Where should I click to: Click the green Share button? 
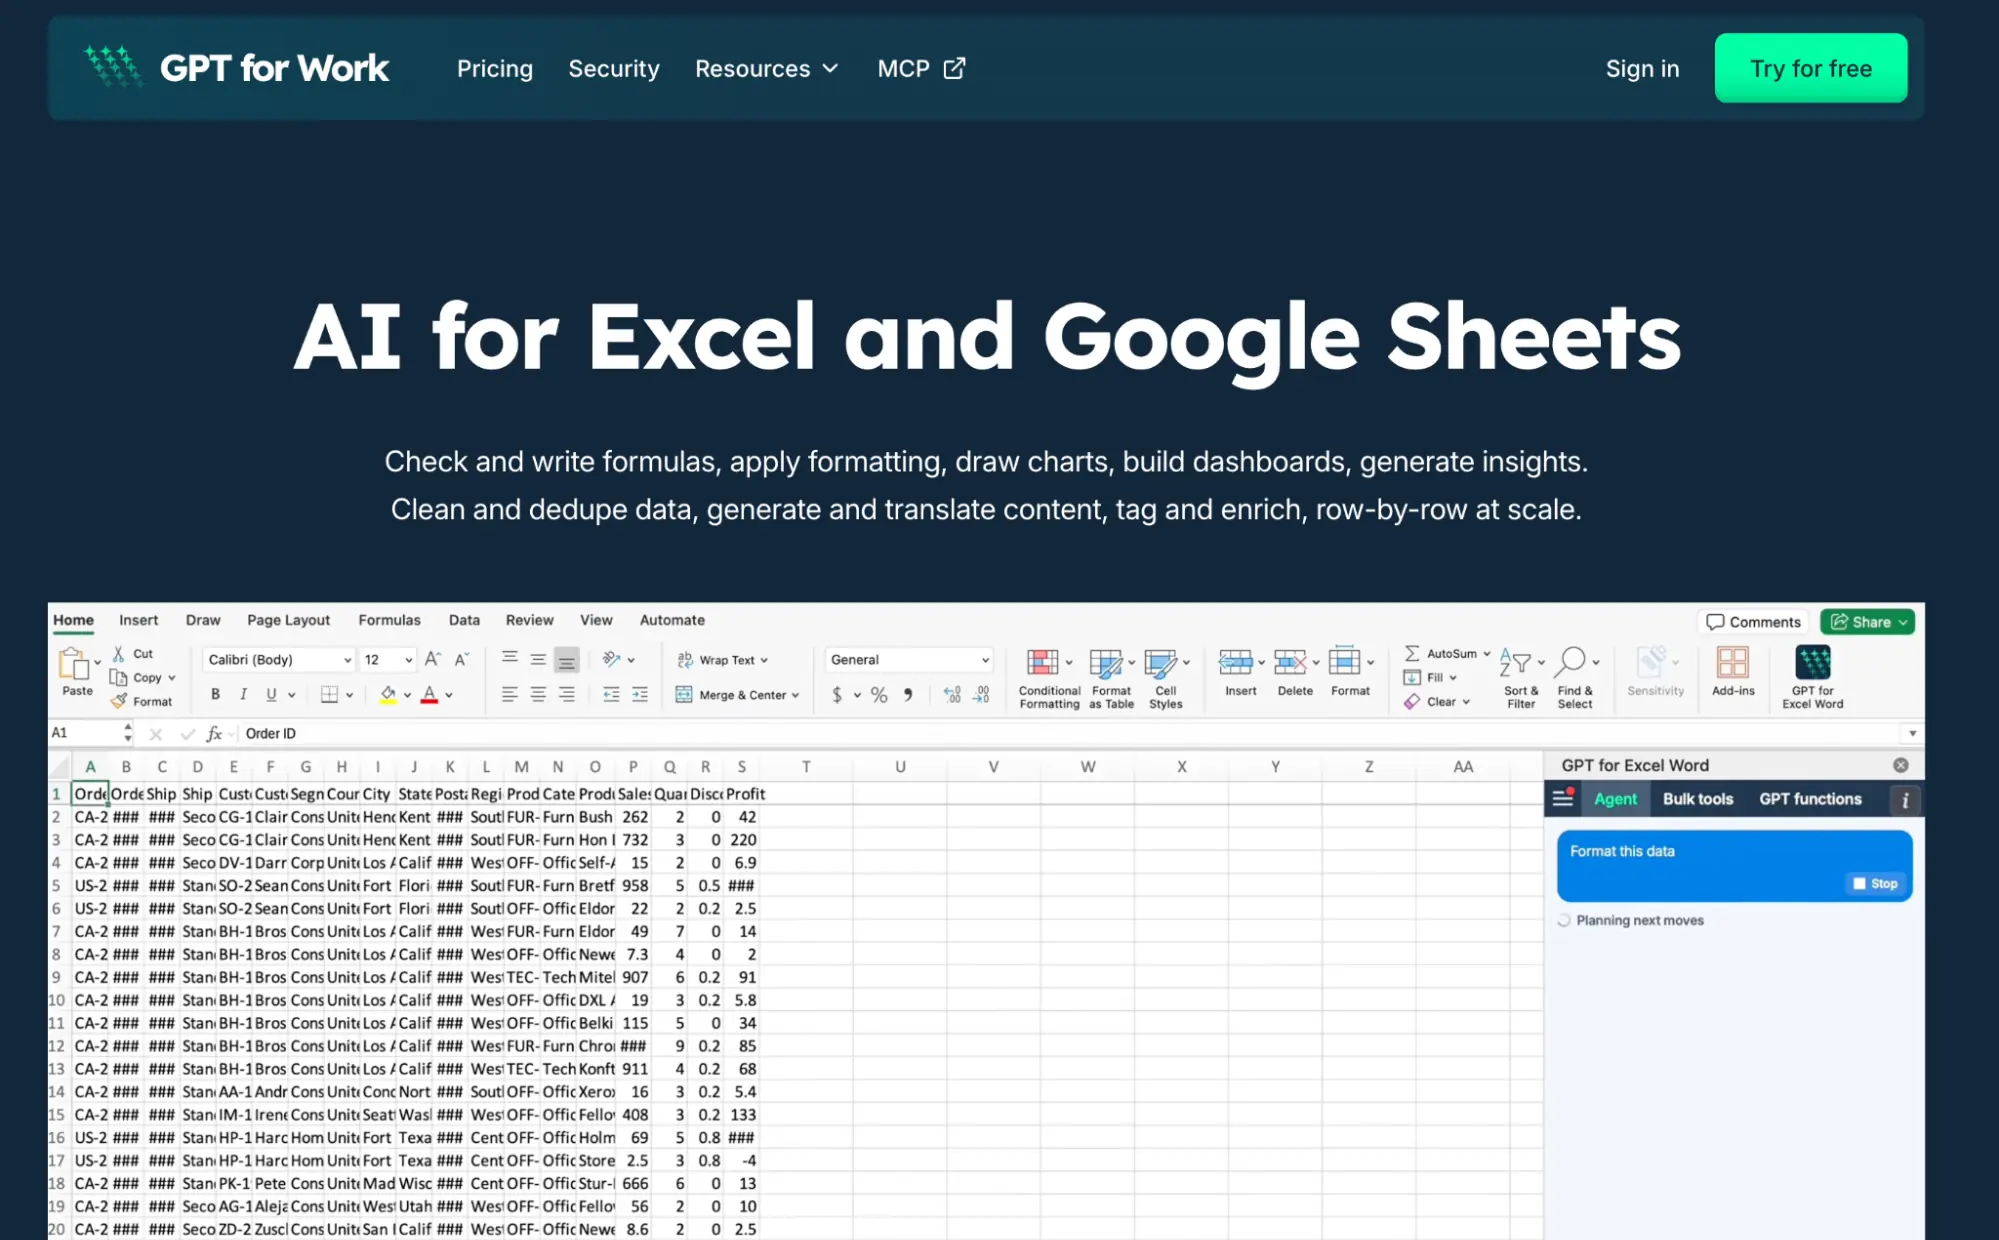pyautogui.click(x=1867, y=622)
